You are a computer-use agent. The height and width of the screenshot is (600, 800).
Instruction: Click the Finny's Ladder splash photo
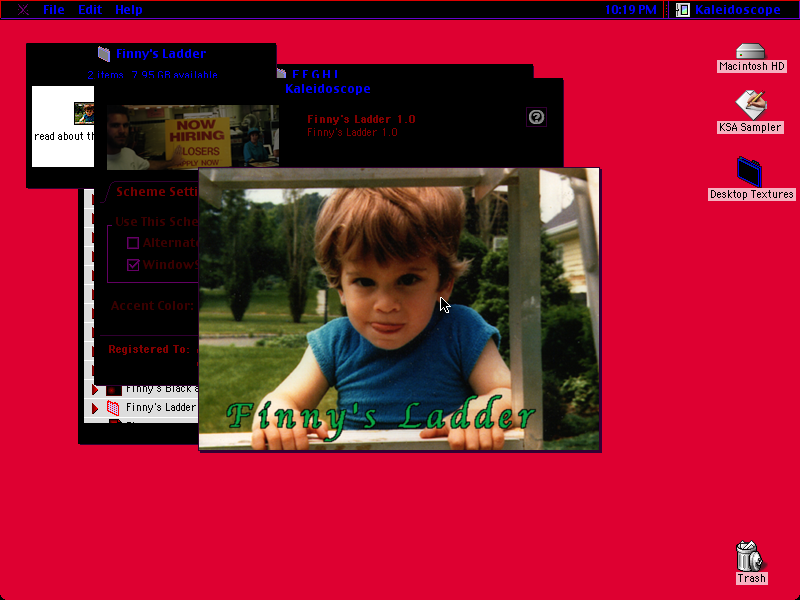click(399, 309)
